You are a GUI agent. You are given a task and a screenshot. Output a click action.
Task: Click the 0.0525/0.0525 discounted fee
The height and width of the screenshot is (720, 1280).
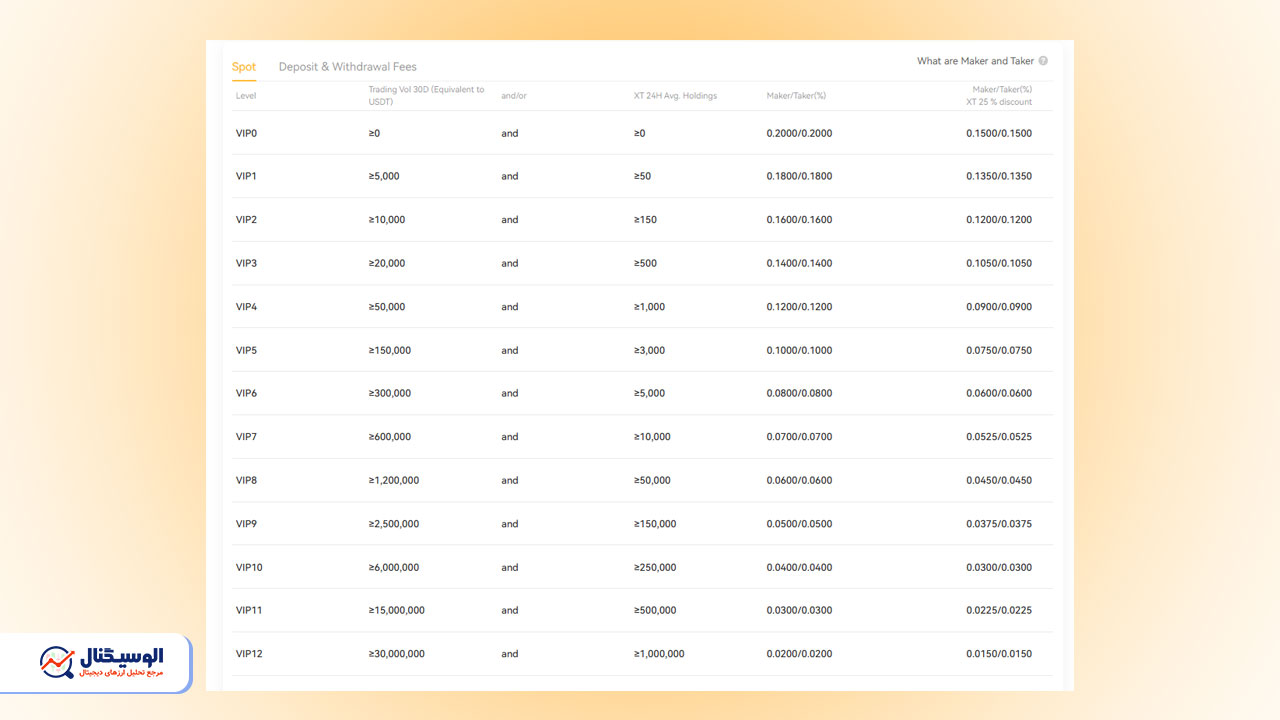(999, 437)
